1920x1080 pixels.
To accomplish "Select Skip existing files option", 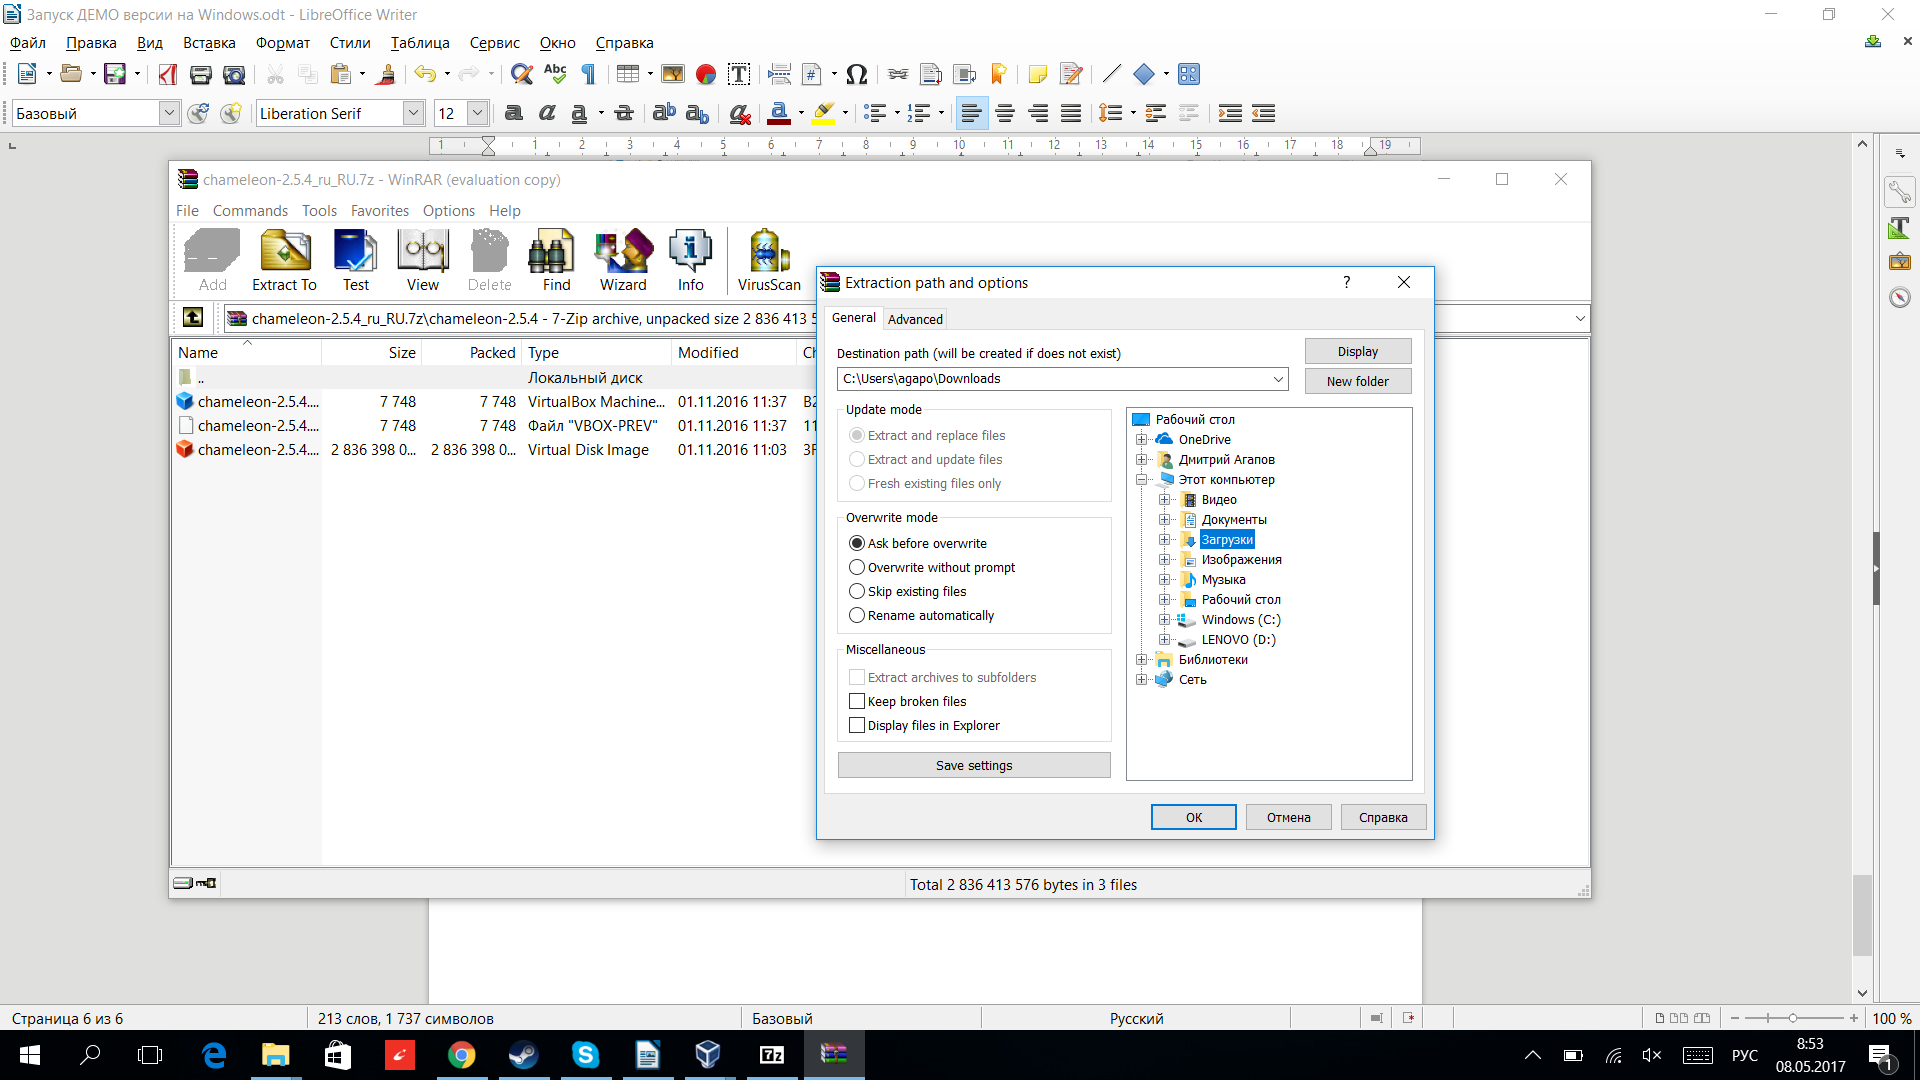I will point(908,591).
